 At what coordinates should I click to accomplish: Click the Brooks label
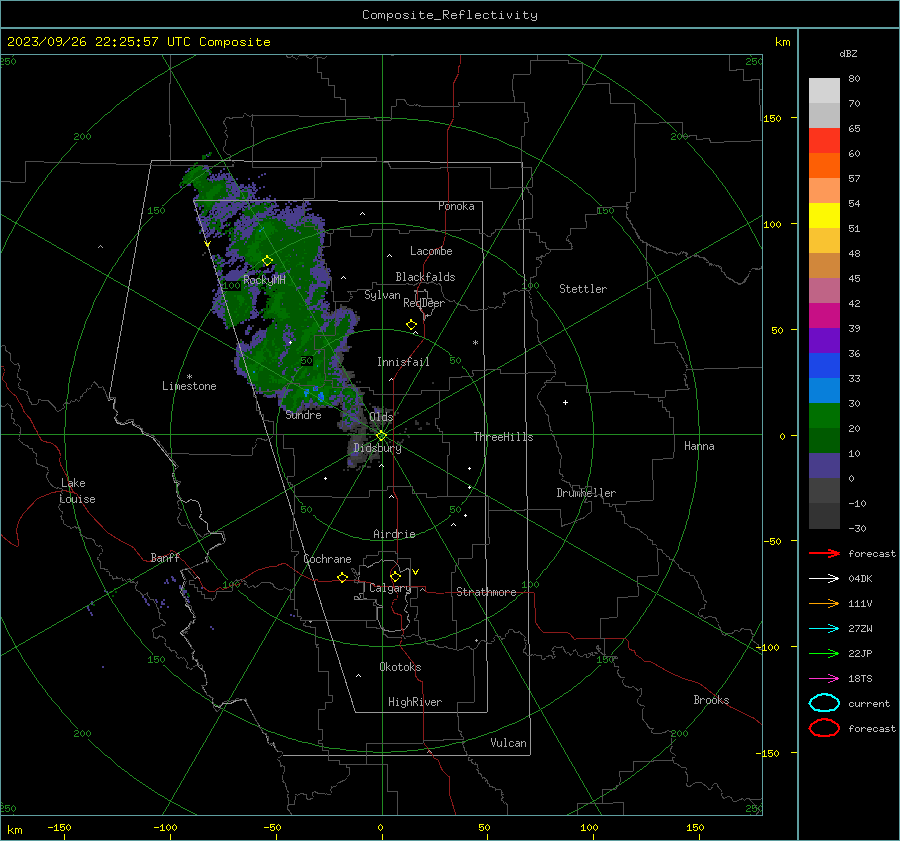pyautogui.click(x=711, y=700)
